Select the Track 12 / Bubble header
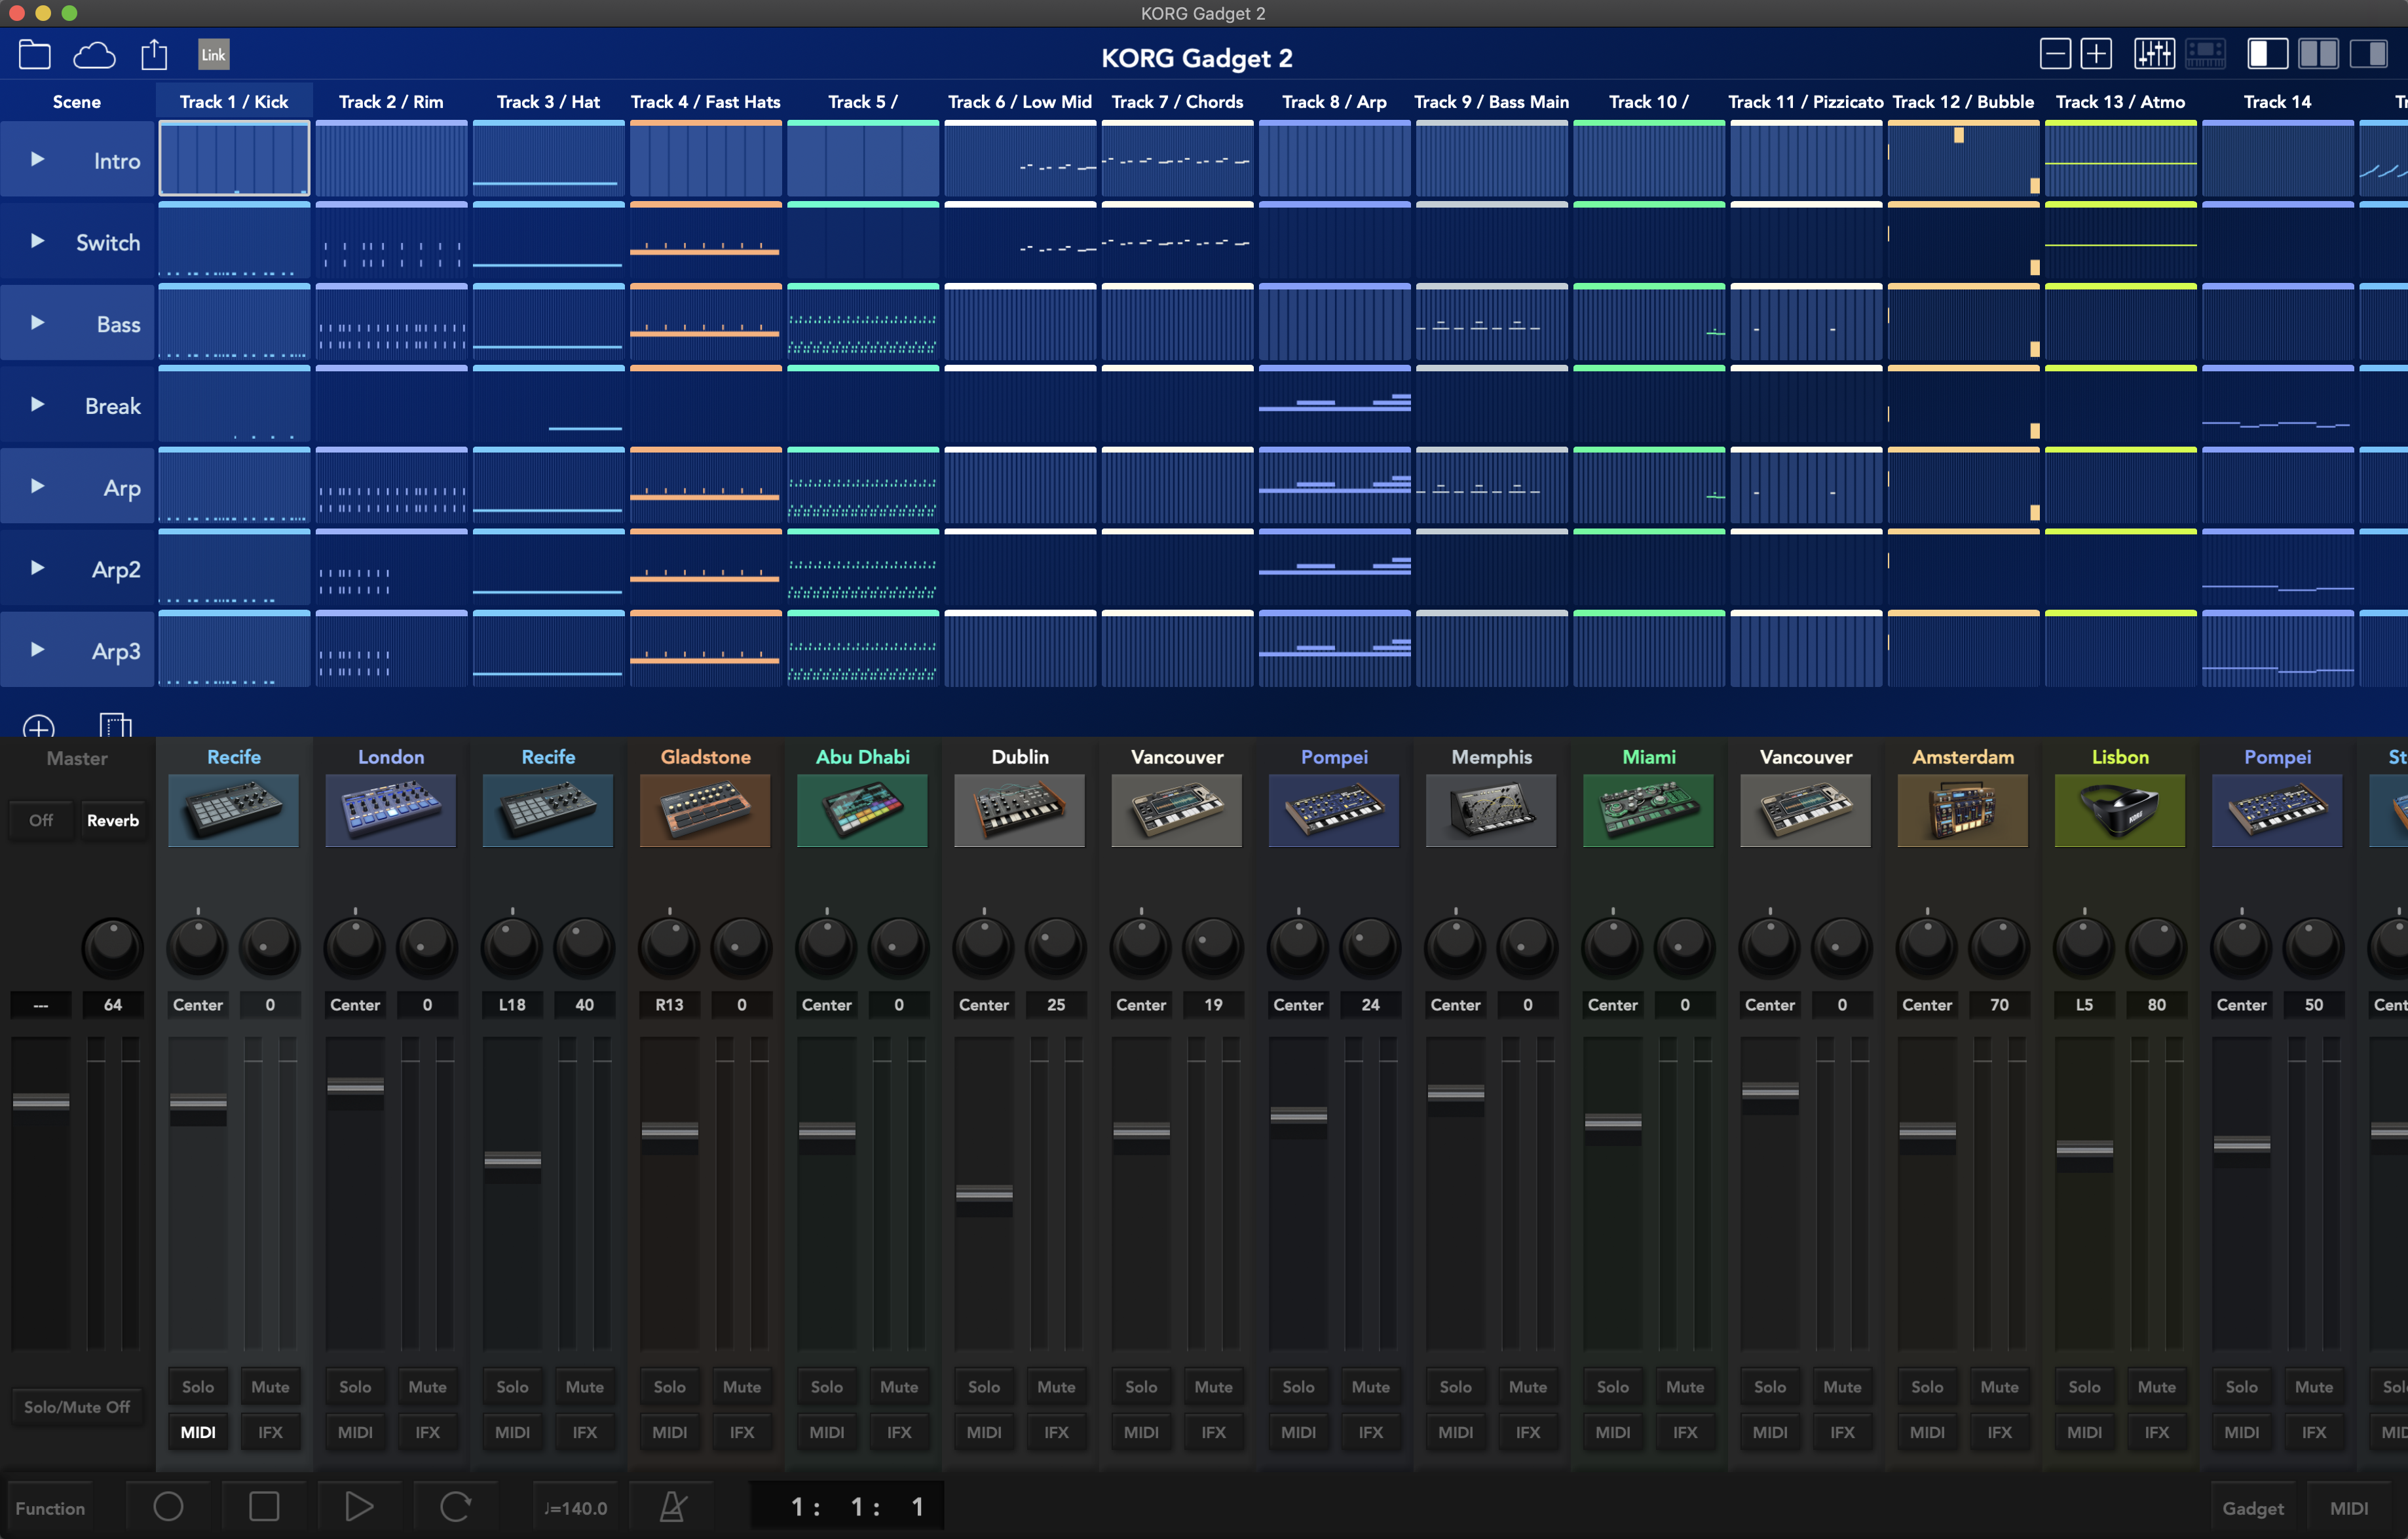The width and height of the screenshot is (2408, 1539). click(x=1963, y=102)
